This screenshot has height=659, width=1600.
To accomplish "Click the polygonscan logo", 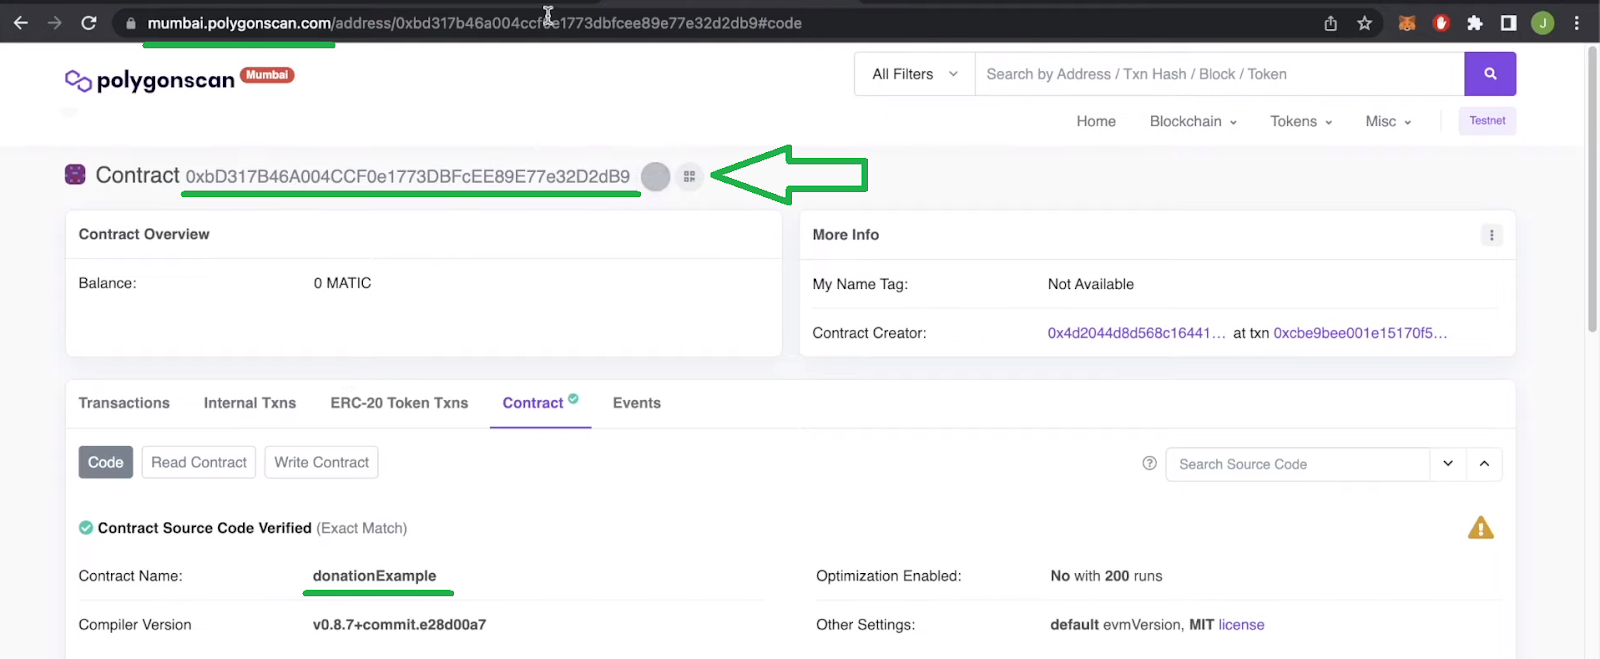I will [x=150, y=80].
